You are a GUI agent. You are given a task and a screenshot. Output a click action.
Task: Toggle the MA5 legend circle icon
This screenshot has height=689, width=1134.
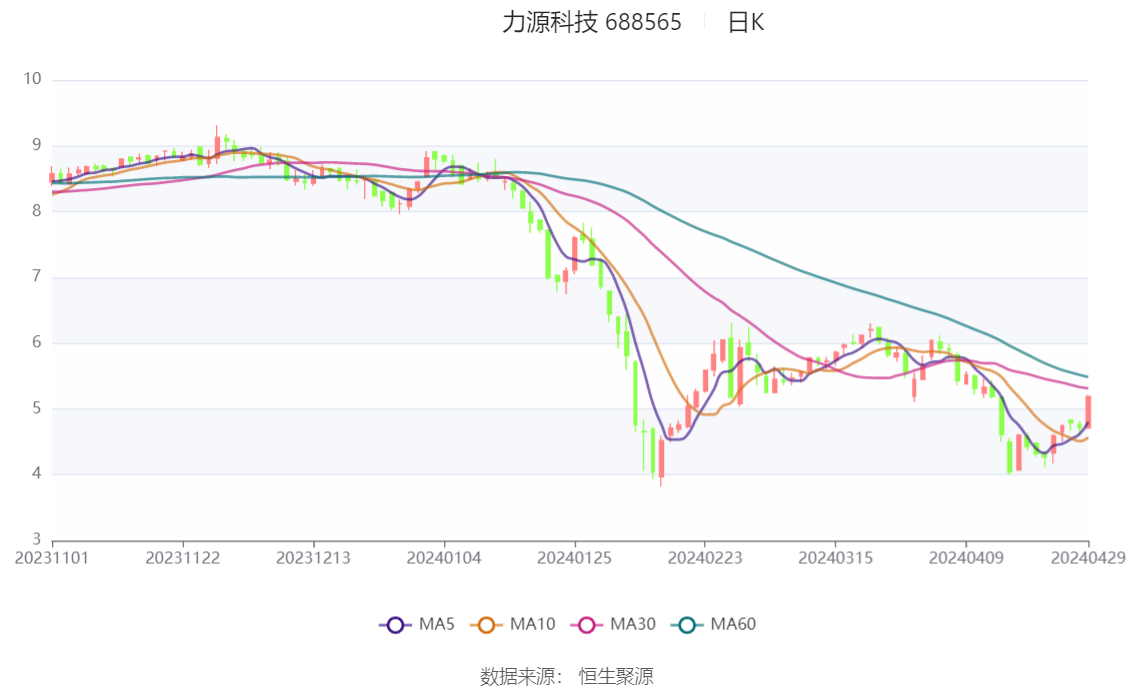pos(395,625)
